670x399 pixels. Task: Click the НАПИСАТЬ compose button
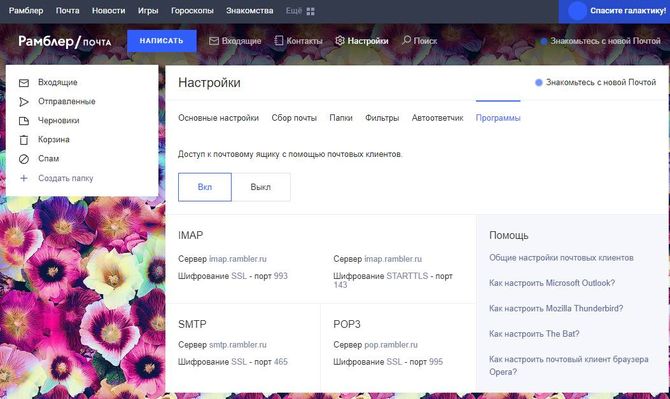[x=162, y=41]
